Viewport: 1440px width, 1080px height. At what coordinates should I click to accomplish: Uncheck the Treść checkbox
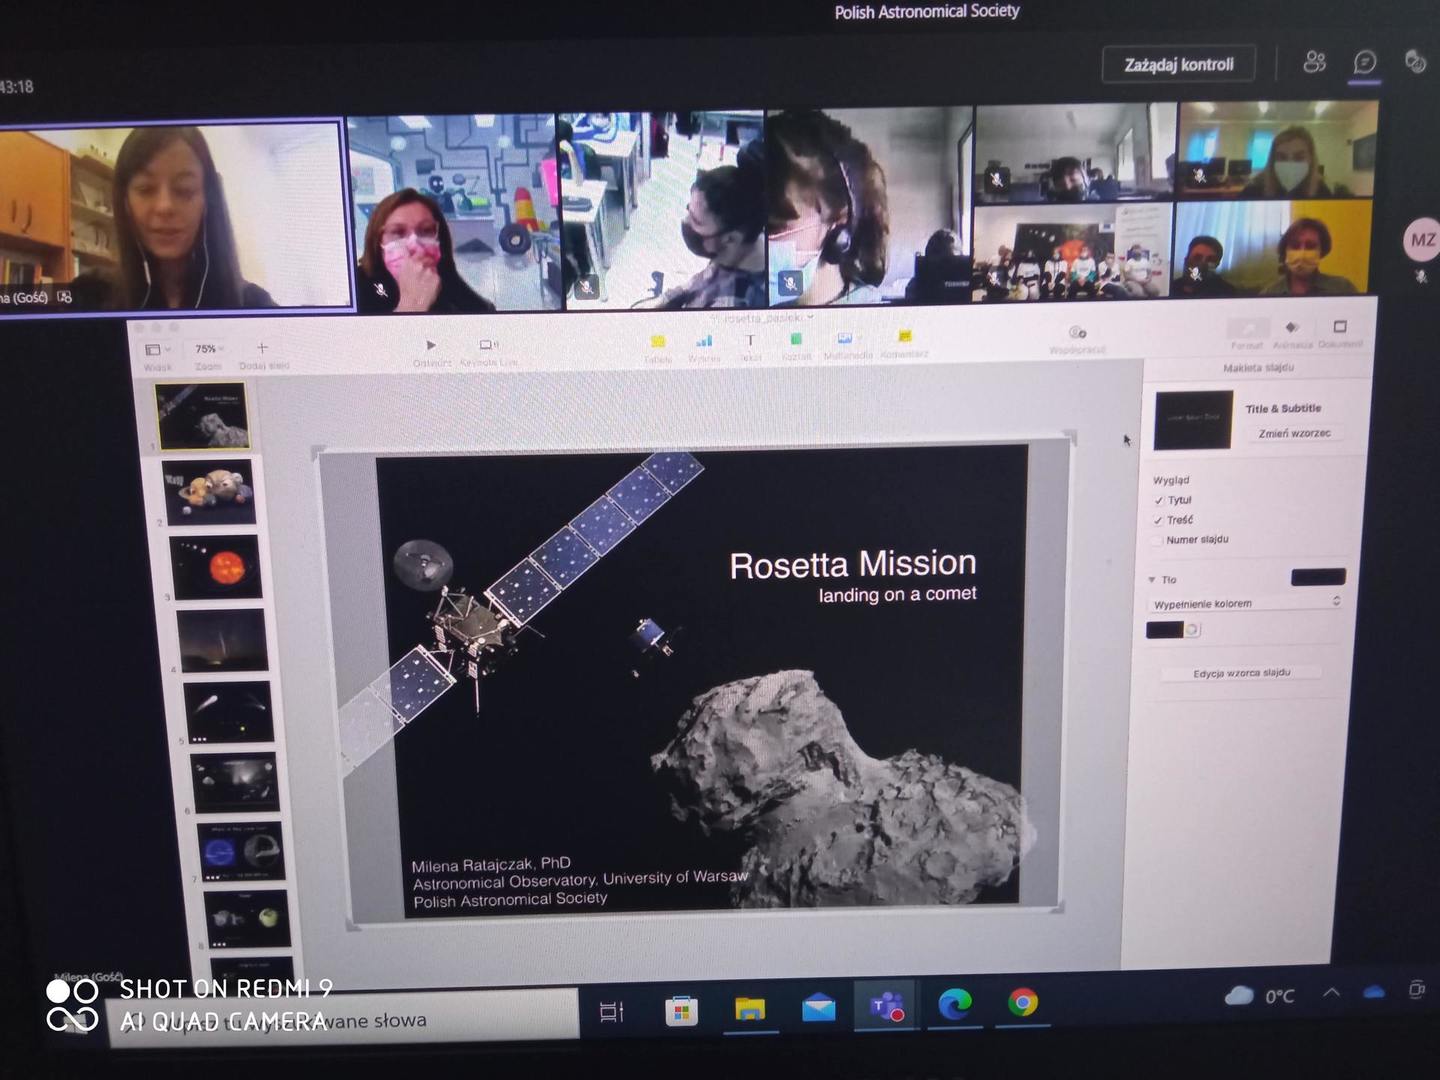1158,520
